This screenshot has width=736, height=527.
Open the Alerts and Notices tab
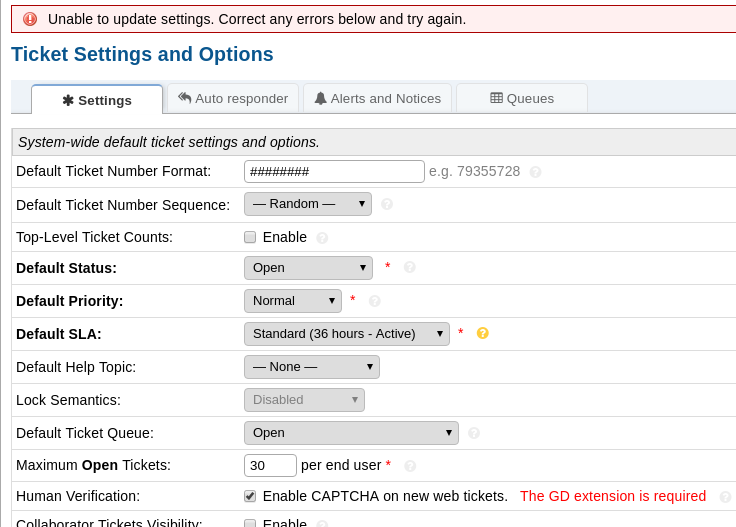(x=377, y=98)
